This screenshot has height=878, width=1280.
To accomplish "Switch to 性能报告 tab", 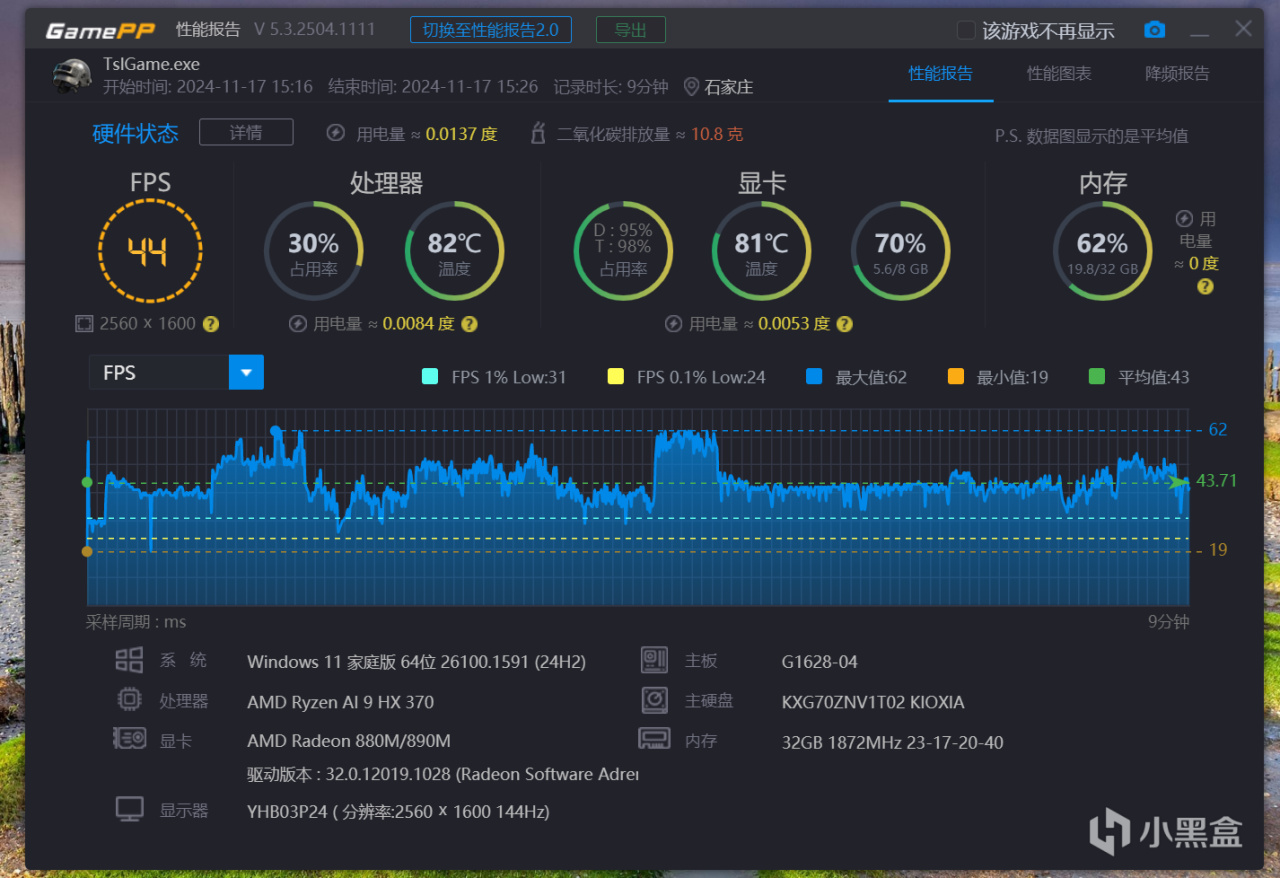I will point(940,73).
